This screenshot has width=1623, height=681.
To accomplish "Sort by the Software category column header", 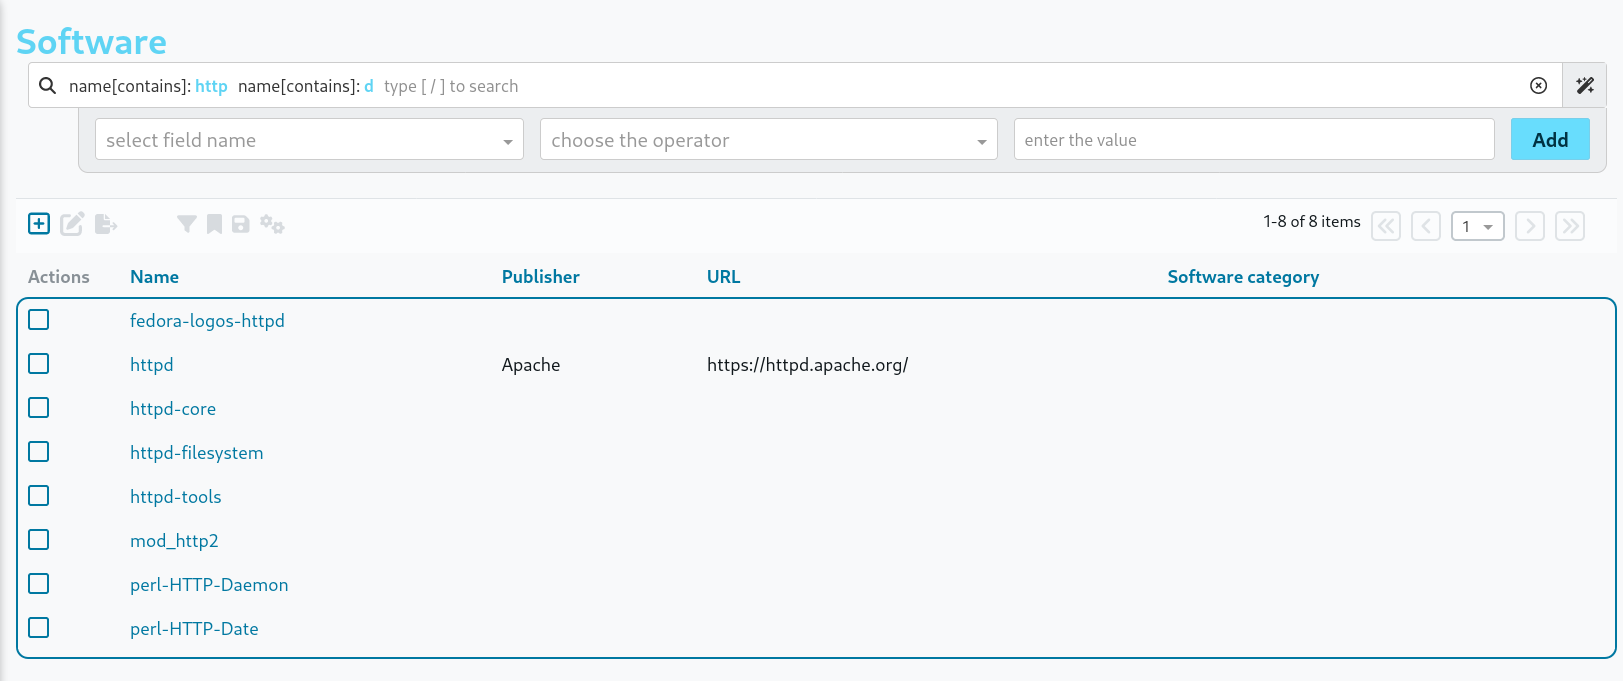I will tap(1243, 277).
